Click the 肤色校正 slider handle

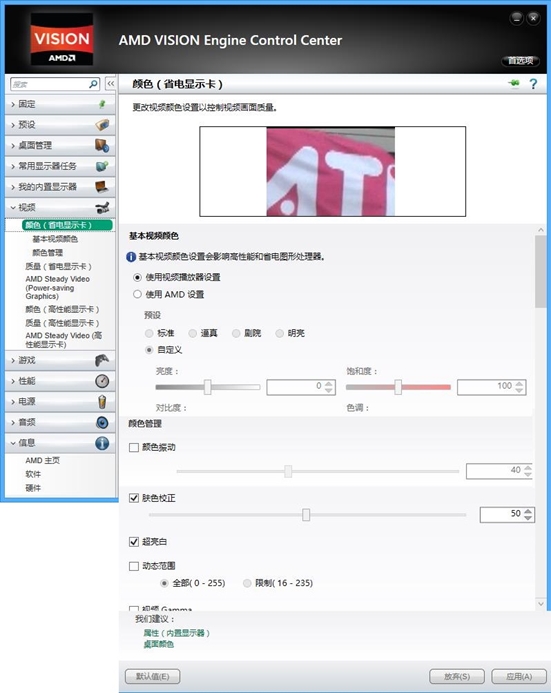point(306,514)
